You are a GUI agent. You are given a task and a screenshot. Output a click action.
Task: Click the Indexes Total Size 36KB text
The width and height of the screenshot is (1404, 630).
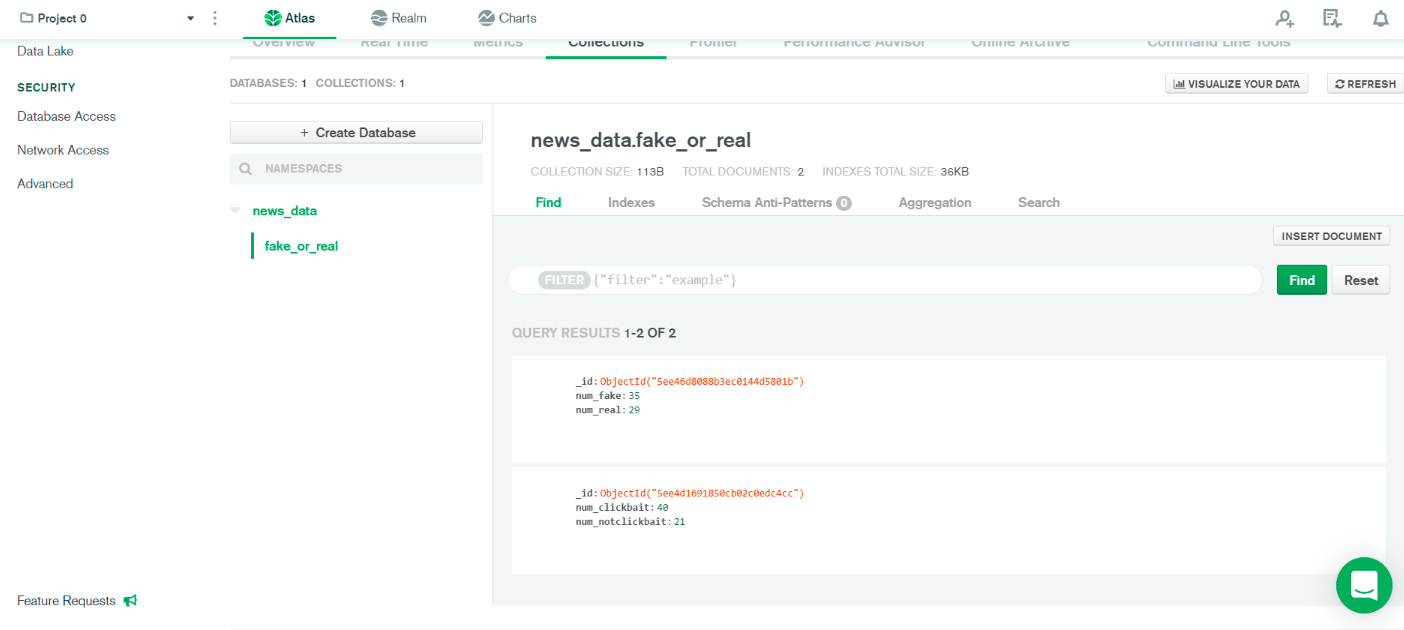click(896, 172)
